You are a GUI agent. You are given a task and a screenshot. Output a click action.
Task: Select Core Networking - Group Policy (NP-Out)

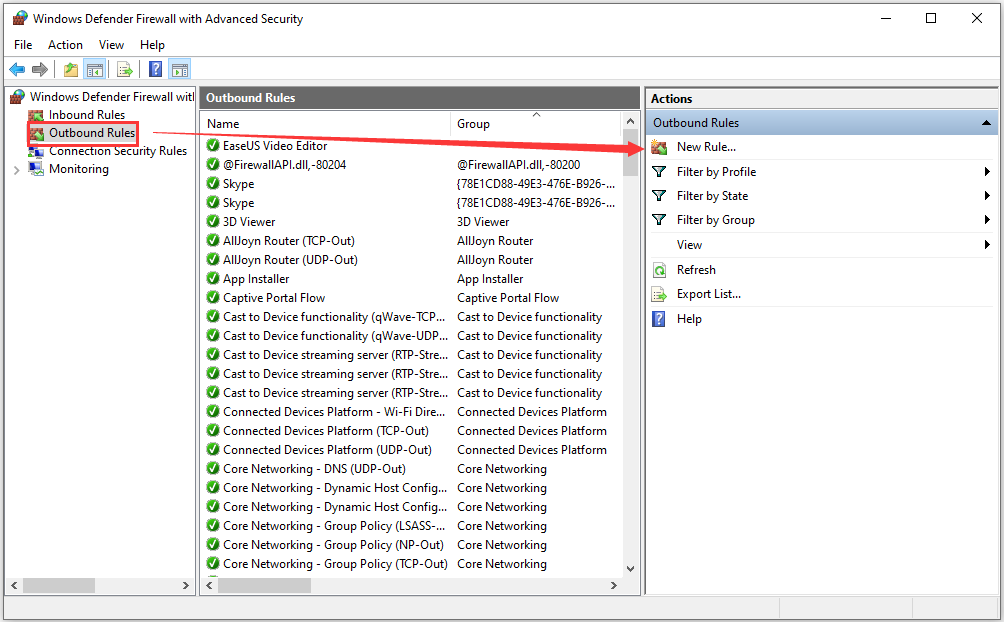[333, 545]
